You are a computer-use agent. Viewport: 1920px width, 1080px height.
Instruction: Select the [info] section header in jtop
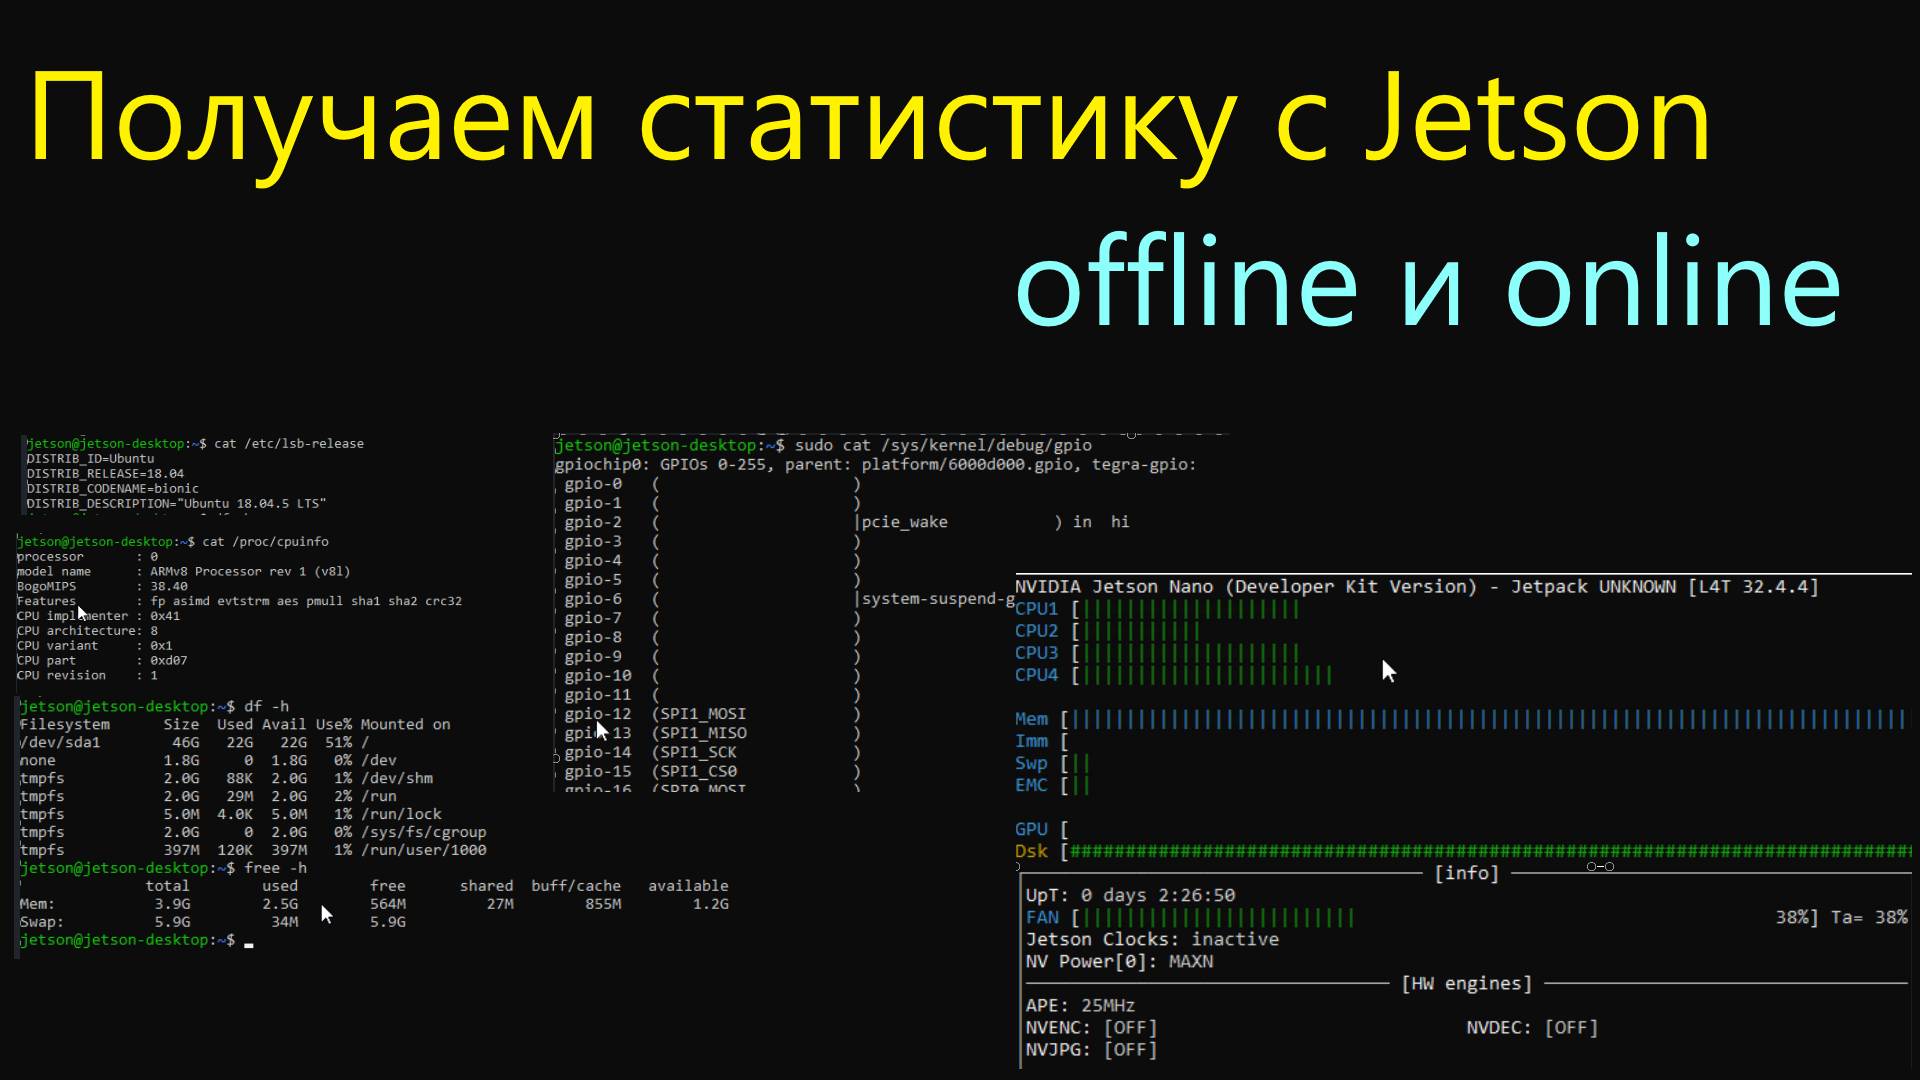click(1466, 872)
